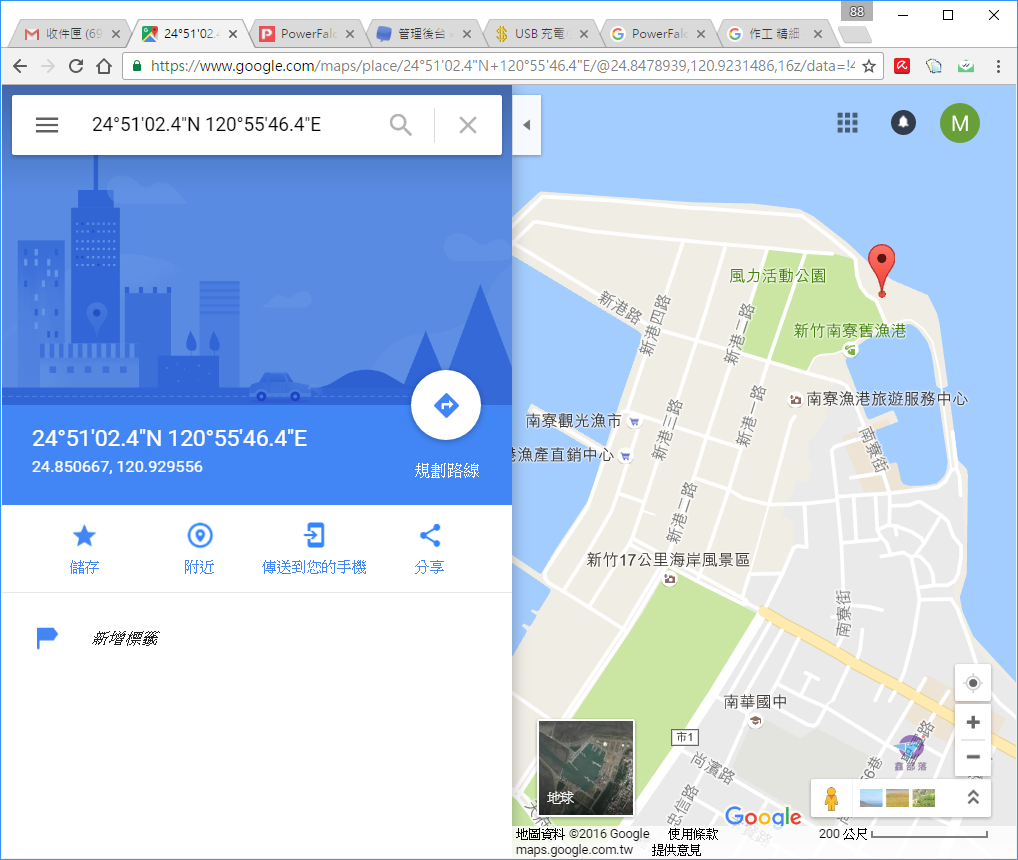The height and width of the screenshot is (860, 1018).
Task: Open the M account avatar
Action: [960, 123]
